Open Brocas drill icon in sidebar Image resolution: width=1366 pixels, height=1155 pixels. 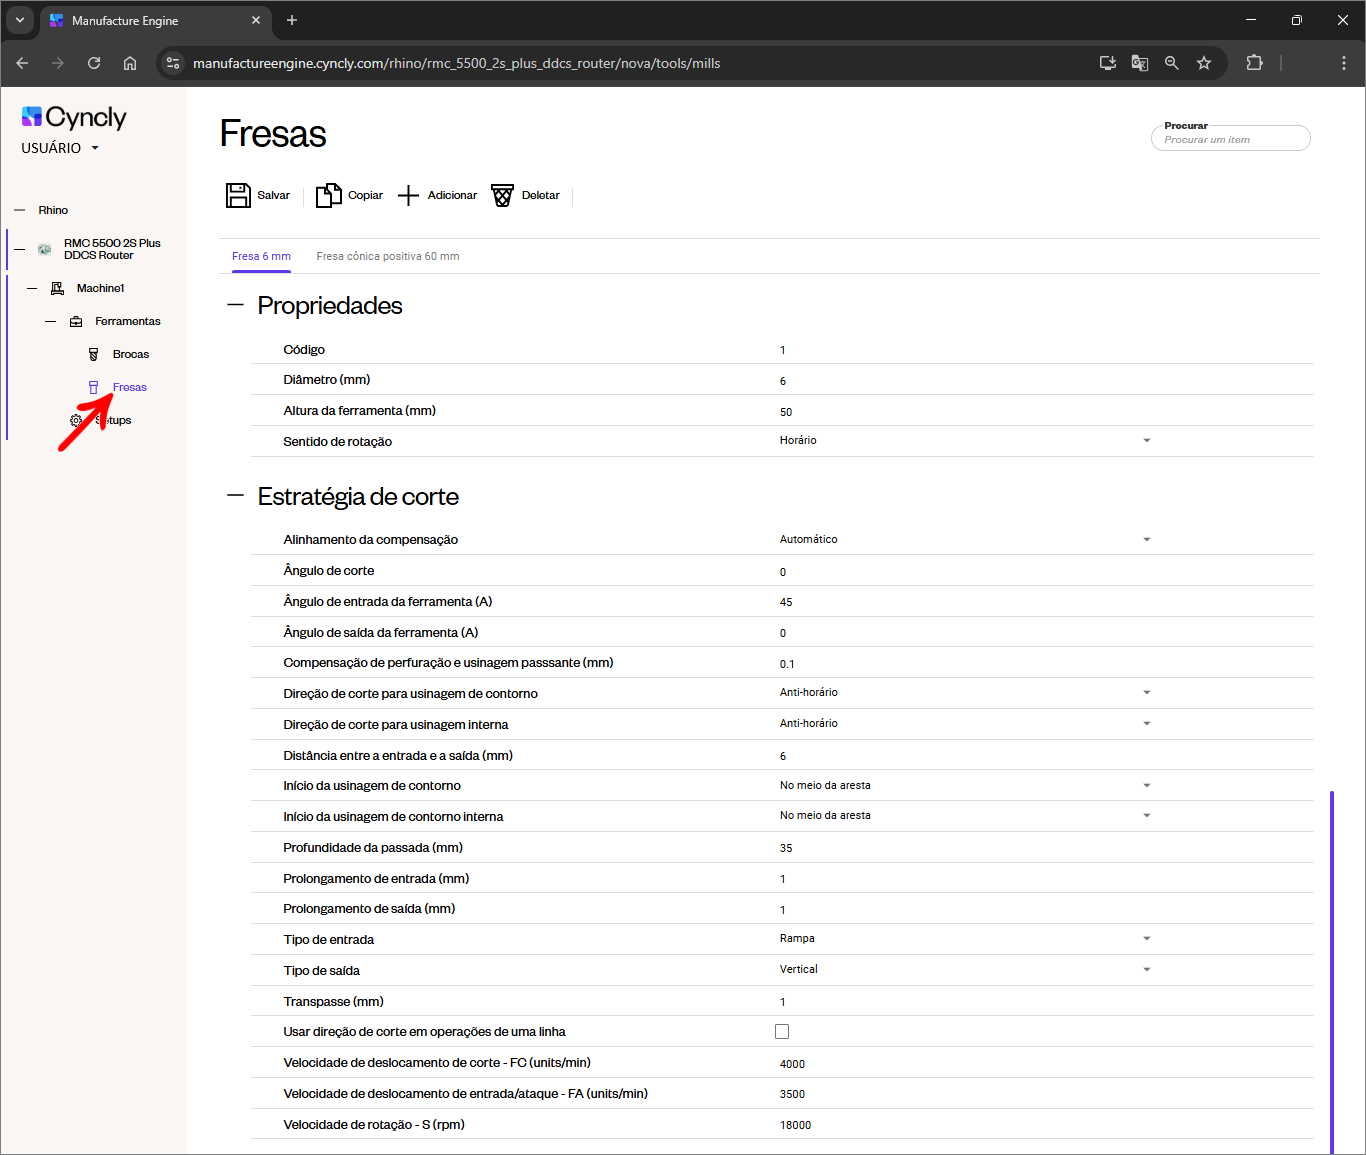point(94,354)
